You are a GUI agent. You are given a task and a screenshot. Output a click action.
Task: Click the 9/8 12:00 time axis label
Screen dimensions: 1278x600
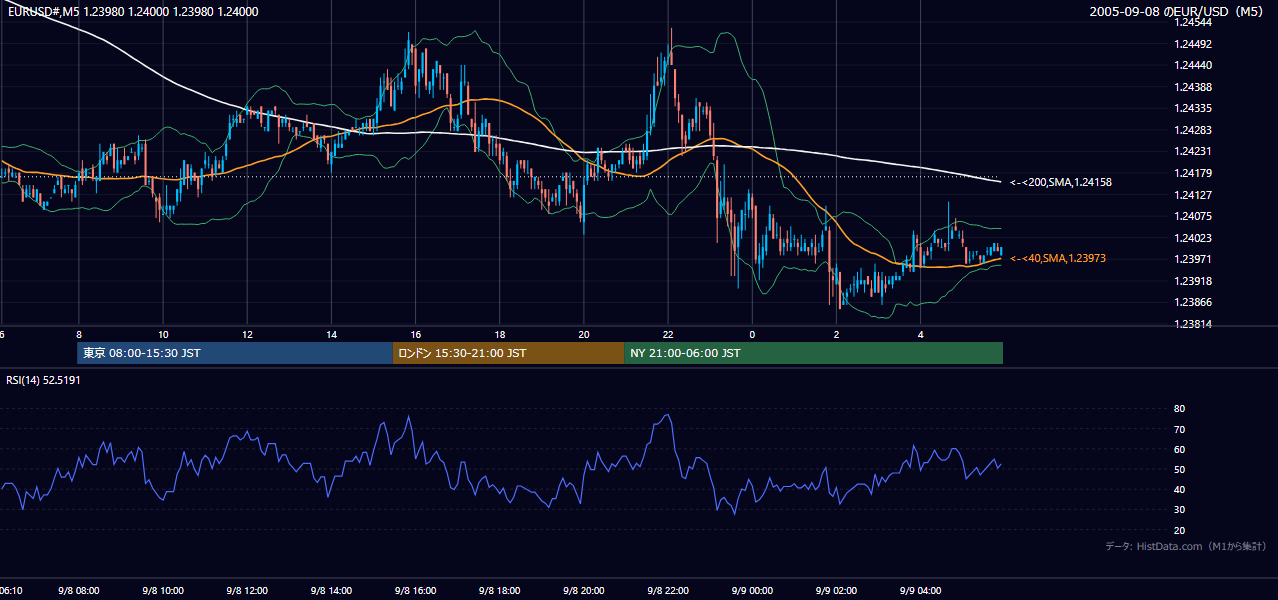[247, 590]
